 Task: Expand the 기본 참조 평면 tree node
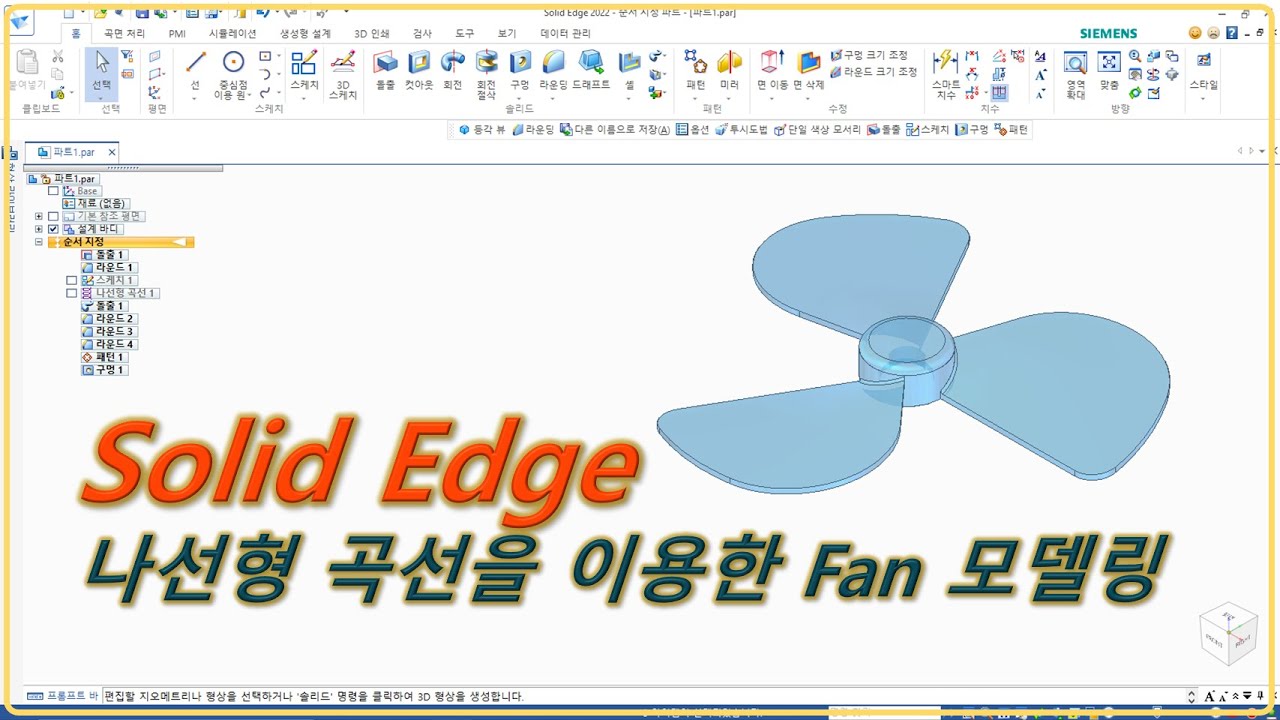point(39,216)
